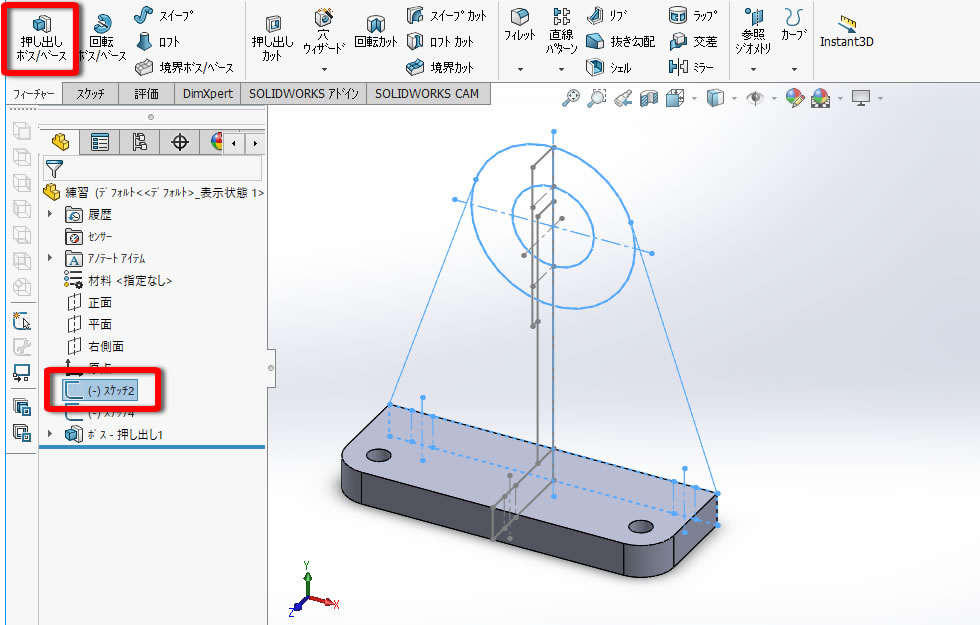Switch to the 評価 (Evaluate) tab
The height and width of the screenshot is (625, 980).
point(147,94)
